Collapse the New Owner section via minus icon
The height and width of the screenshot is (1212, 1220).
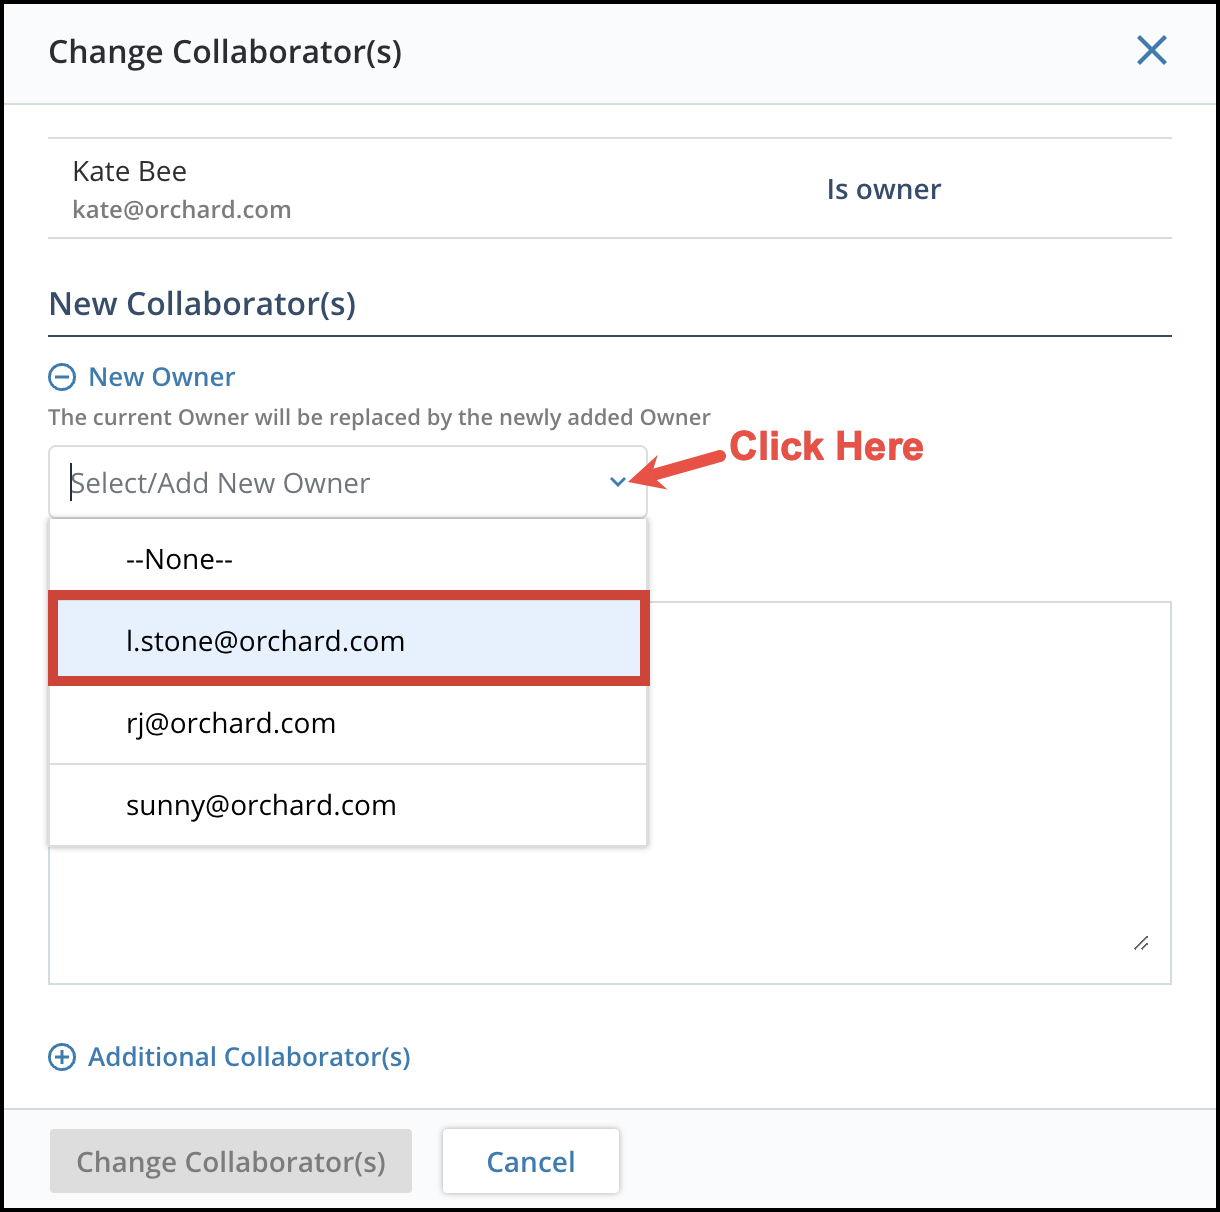[62, 377]
